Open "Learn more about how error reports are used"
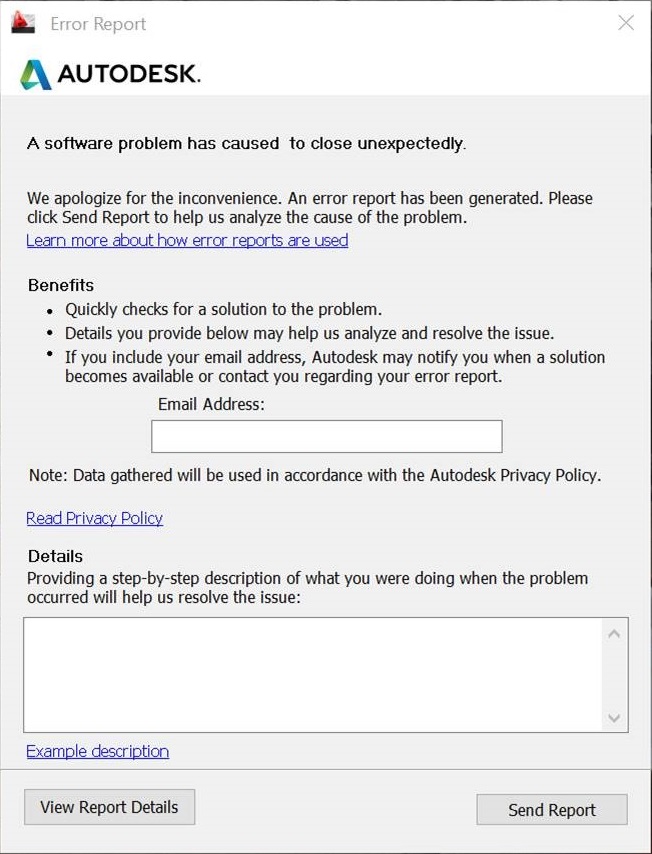 [x=187, y=240]
